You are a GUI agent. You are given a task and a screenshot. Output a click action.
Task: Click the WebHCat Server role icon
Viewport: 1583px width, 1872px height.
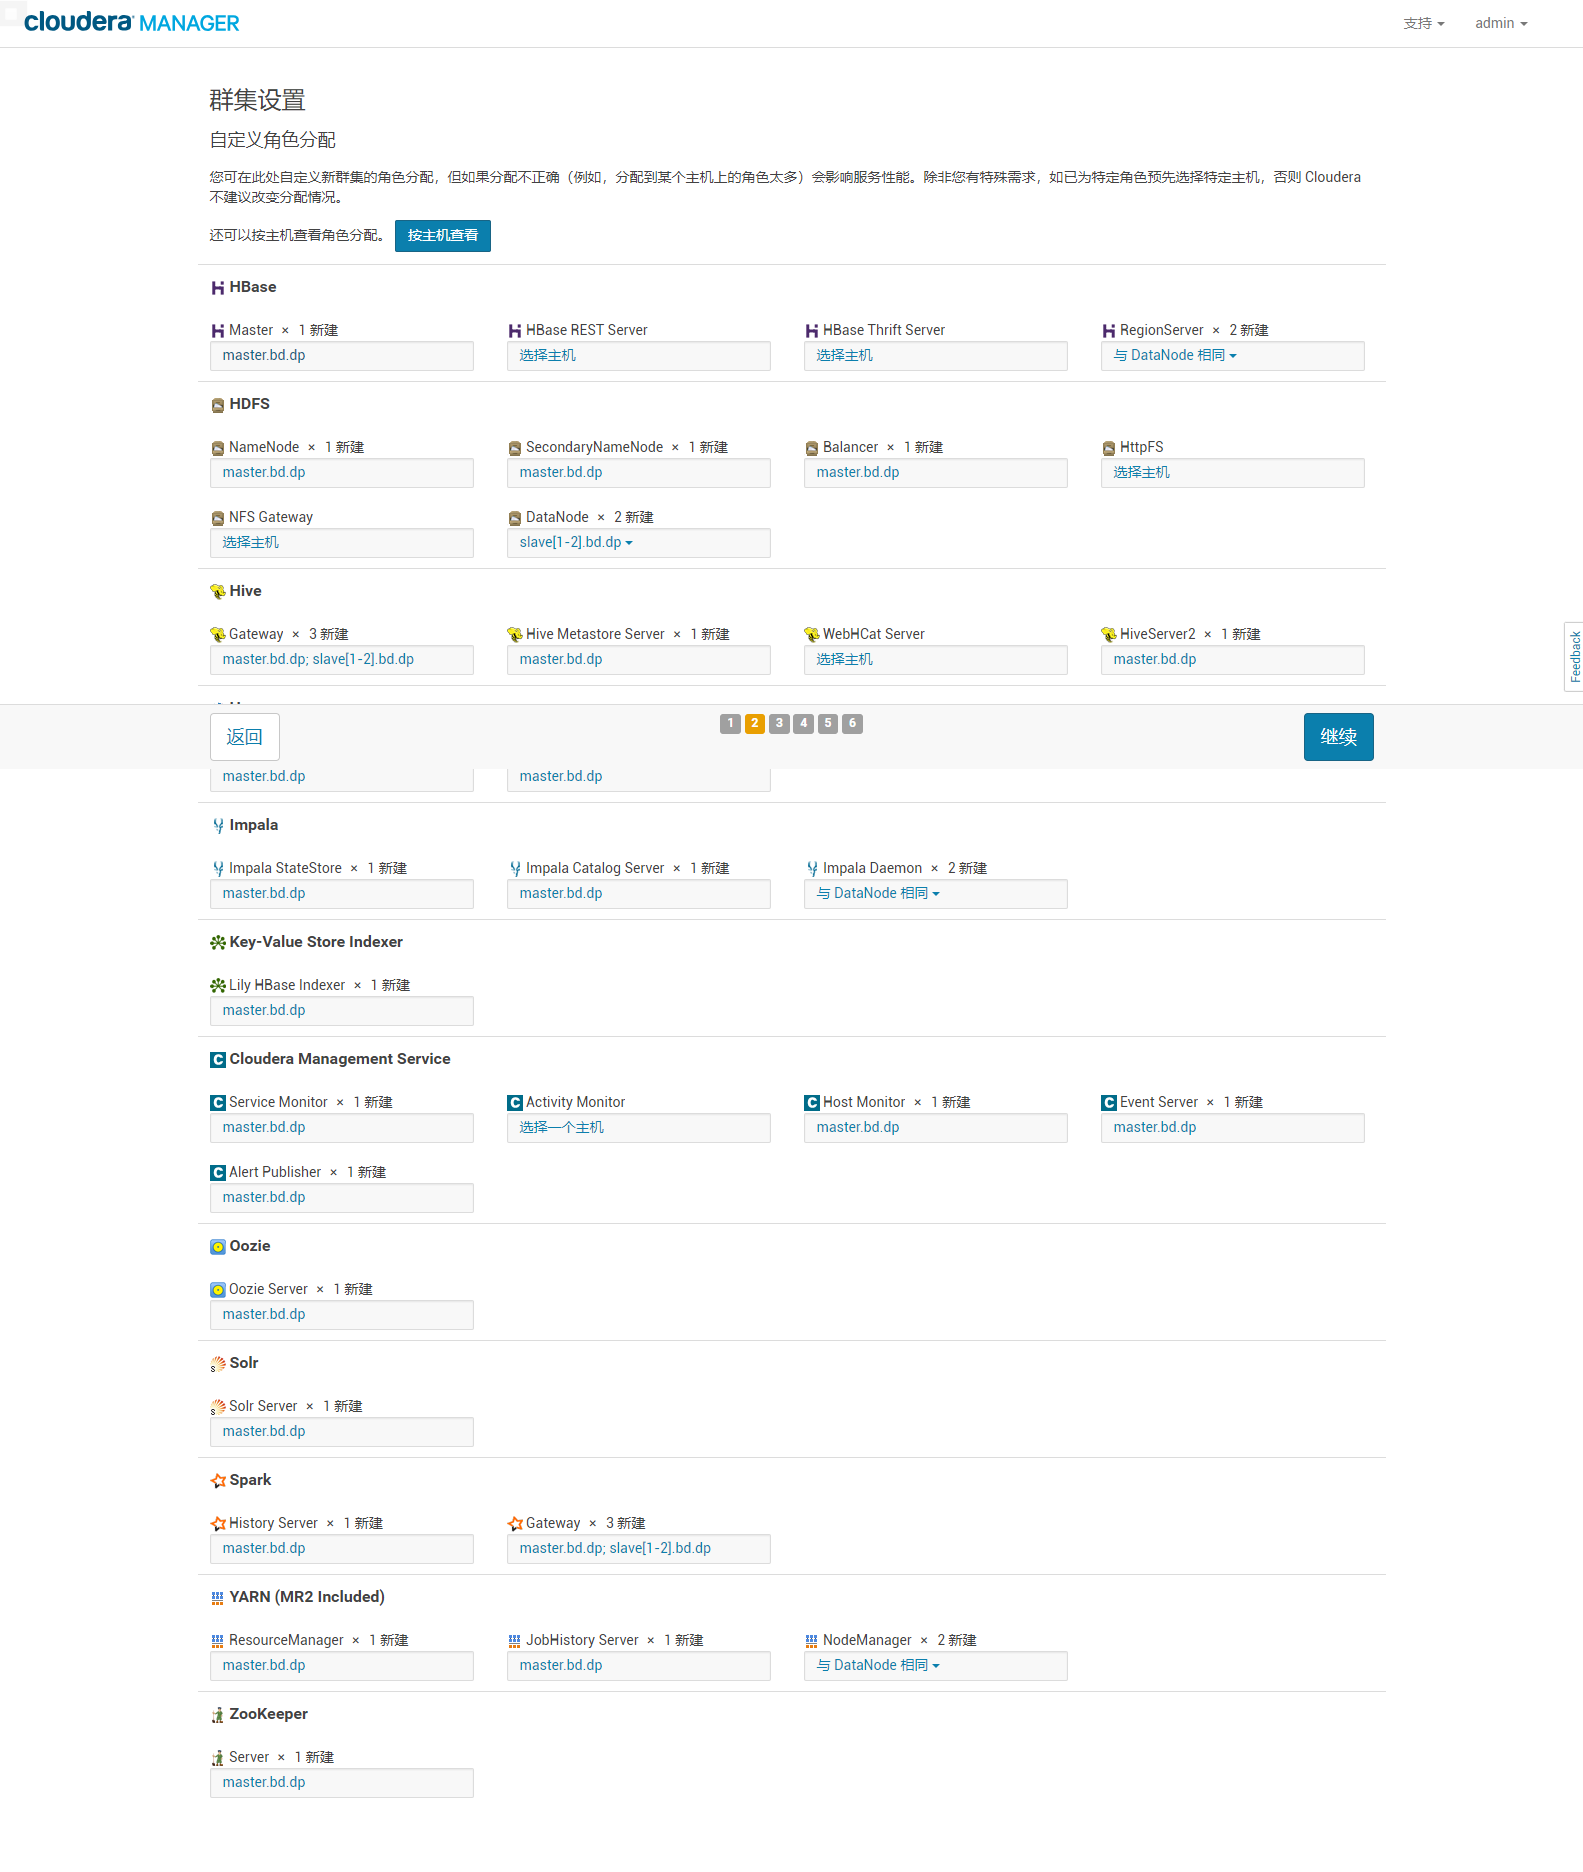point(812,635)
